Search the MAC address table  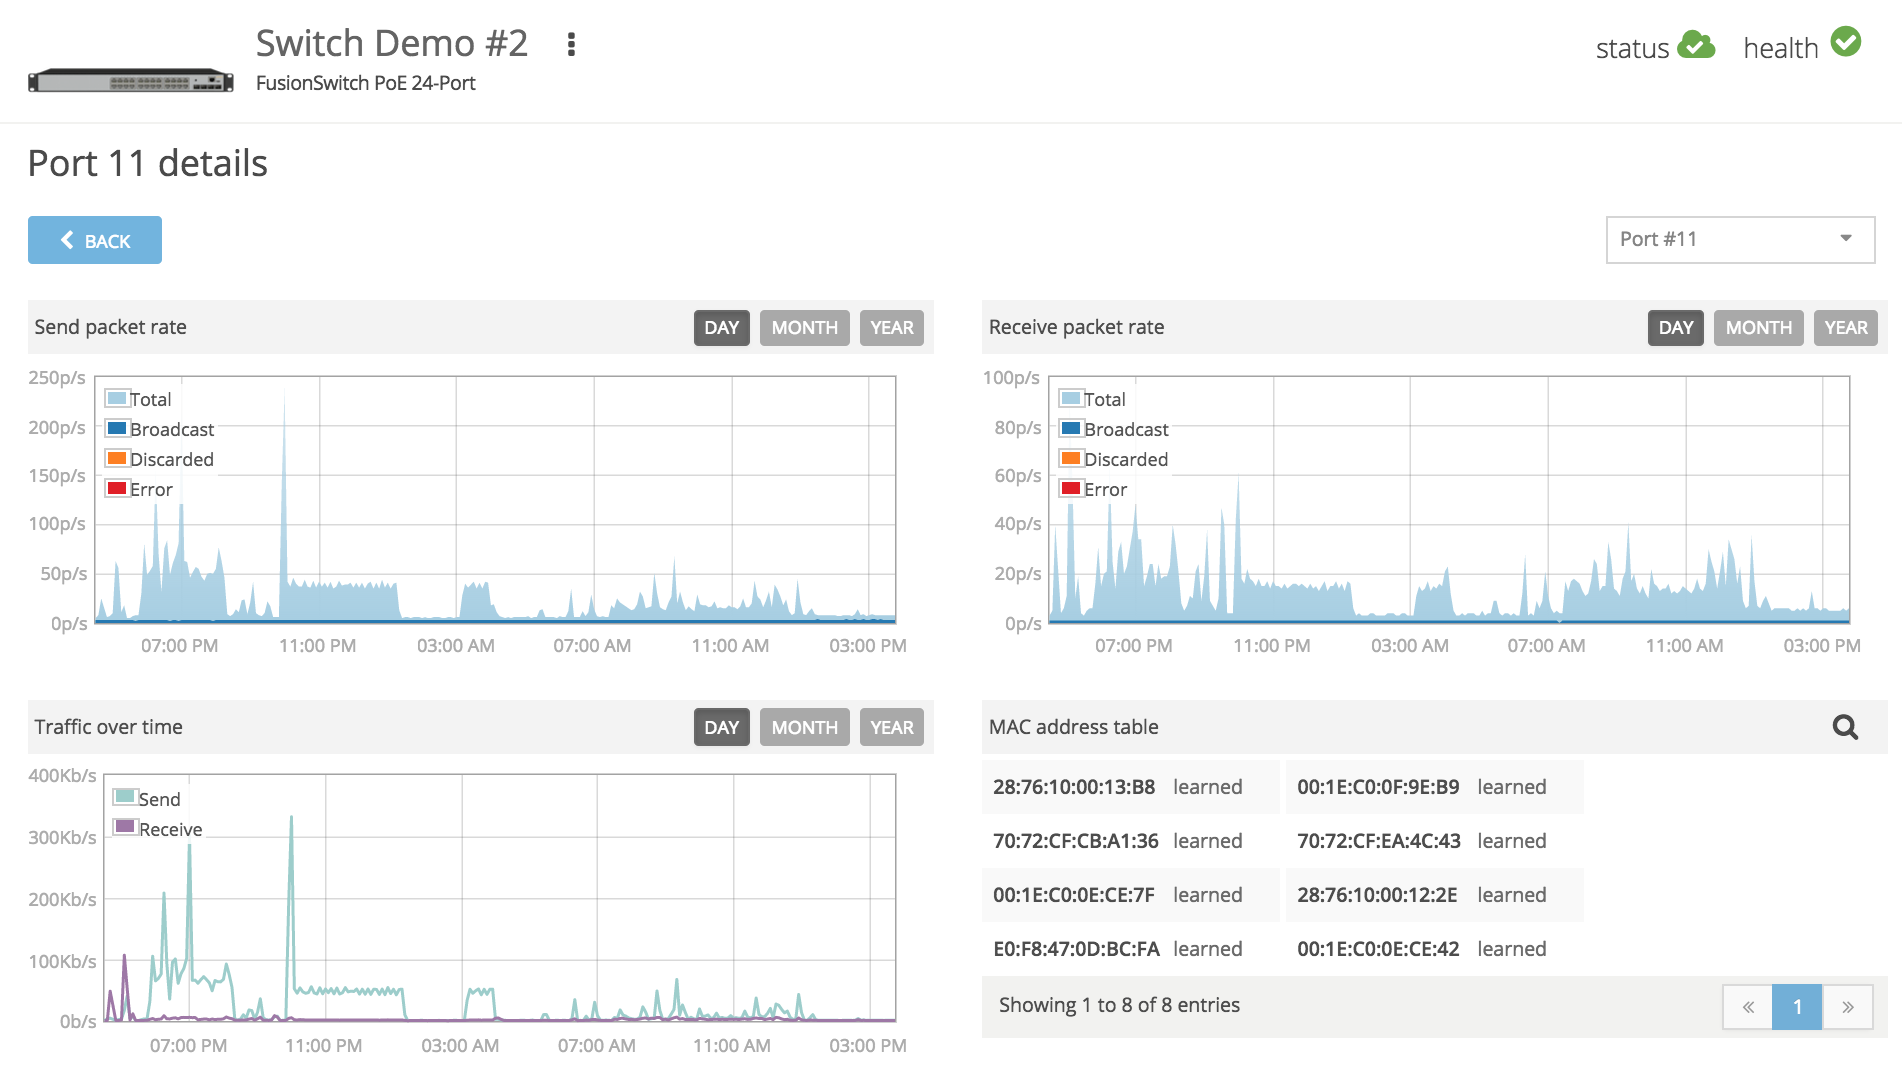point(1845,727)
